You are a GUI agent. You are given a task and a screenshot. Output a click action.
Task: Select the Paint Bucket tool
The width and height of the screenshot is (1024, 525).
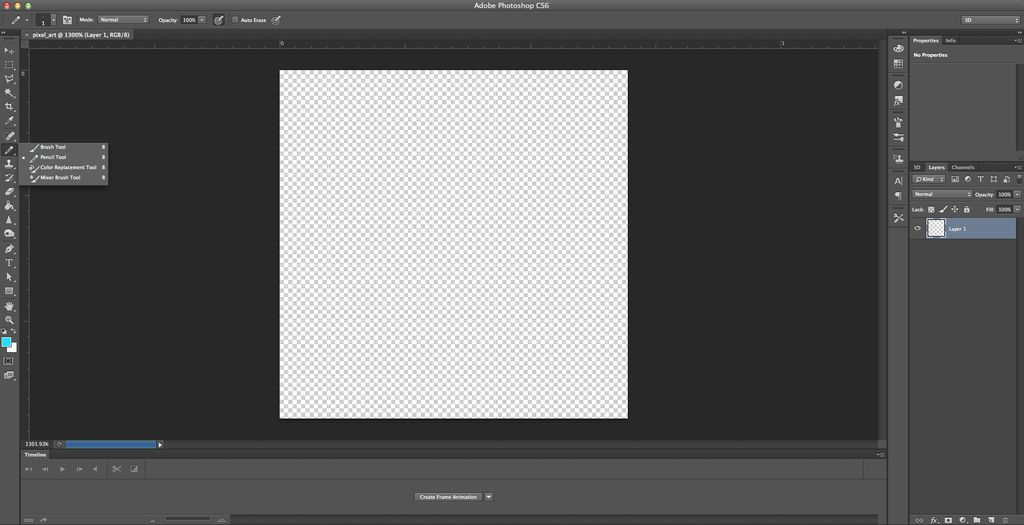tap(9, 206)
